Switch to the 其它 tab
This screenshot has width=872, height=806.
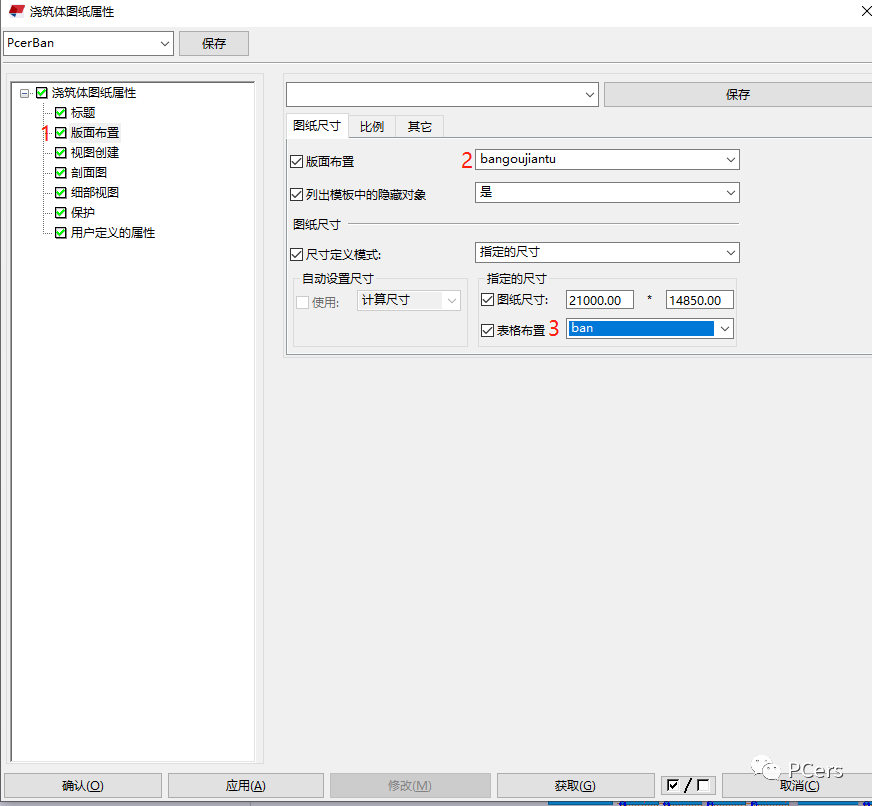tap(420, 127)
